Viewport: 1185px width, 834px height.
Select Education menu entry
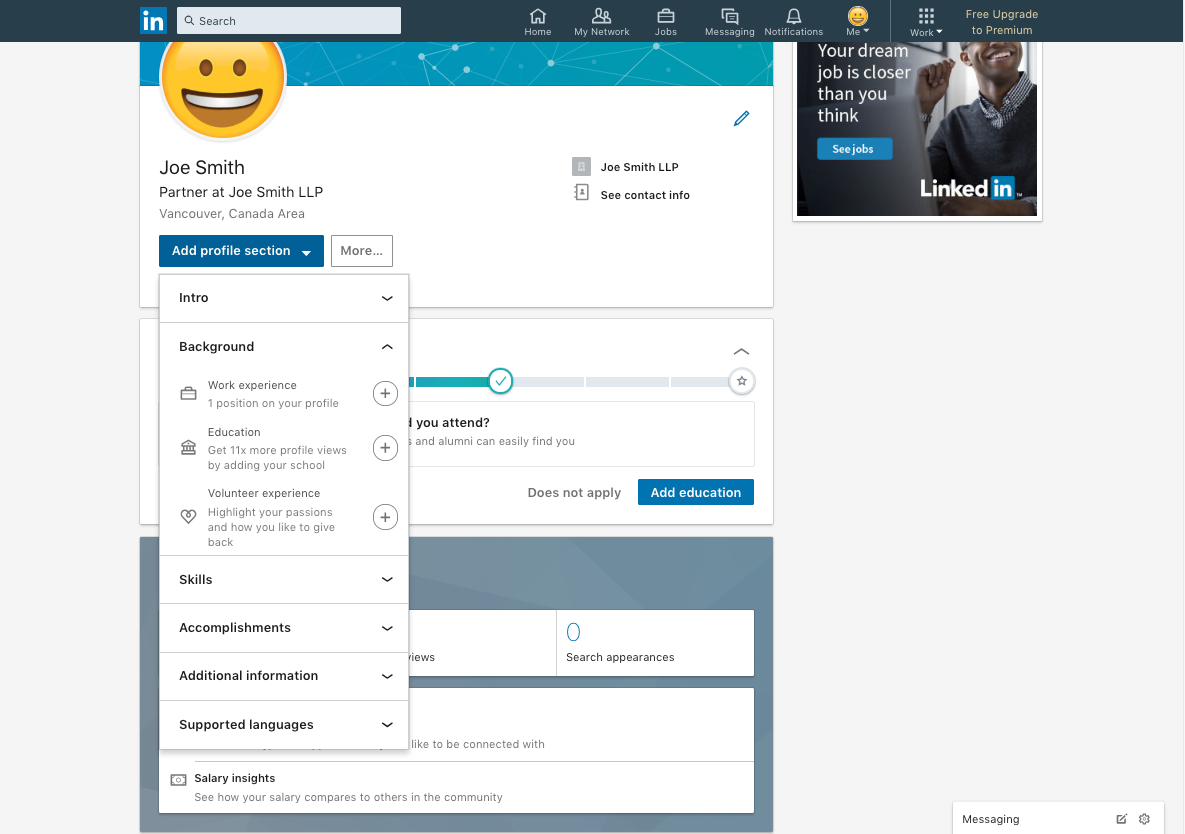284,448
